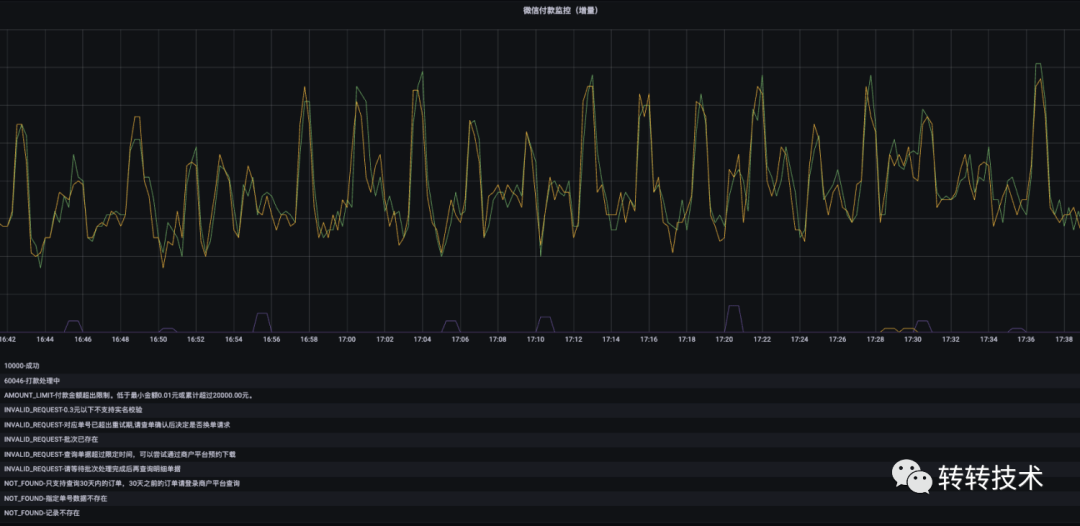Click the 17:08 time axis label
Screen dimensions: 1080x526
click(497, 339)
